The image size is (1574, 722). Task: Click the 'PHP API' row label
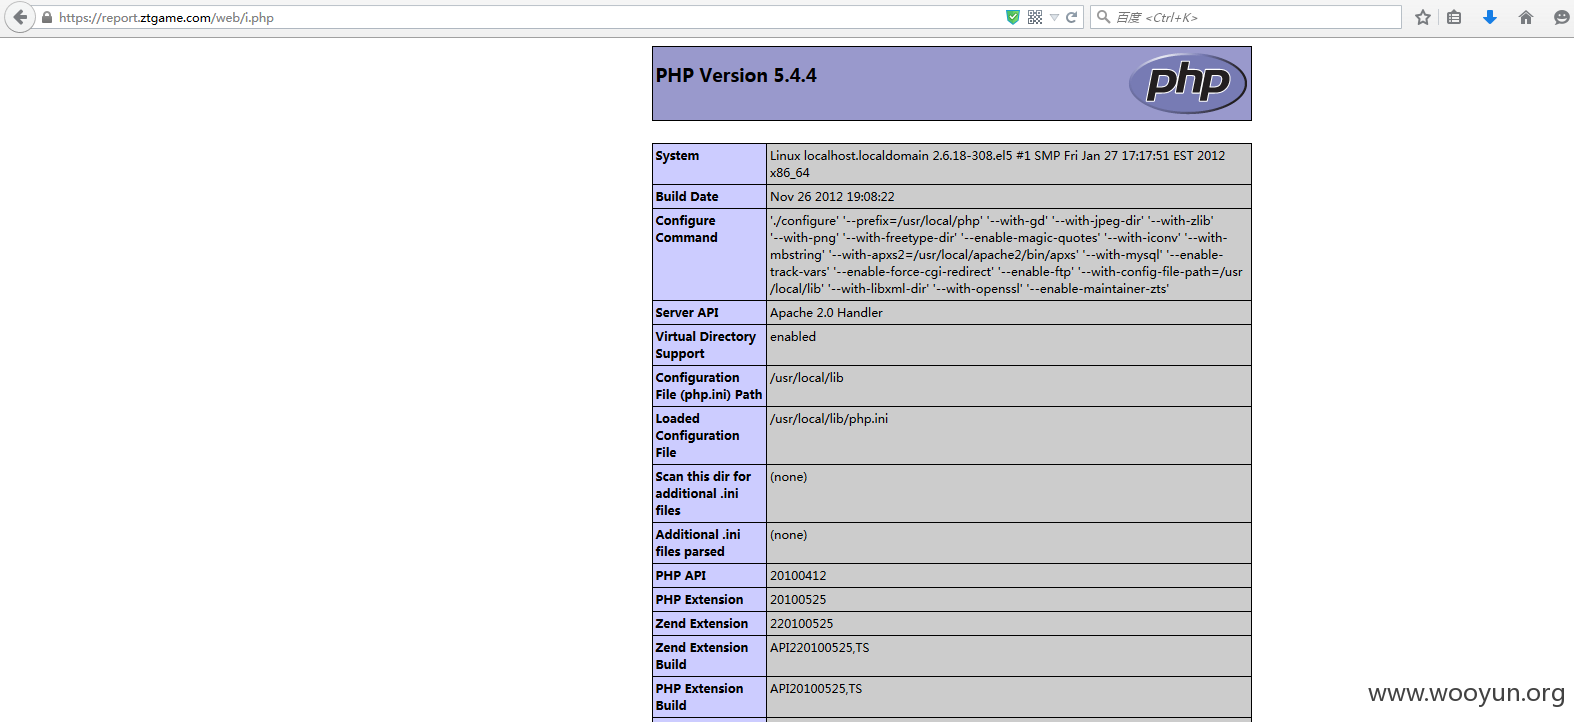(x=681, y=576)
